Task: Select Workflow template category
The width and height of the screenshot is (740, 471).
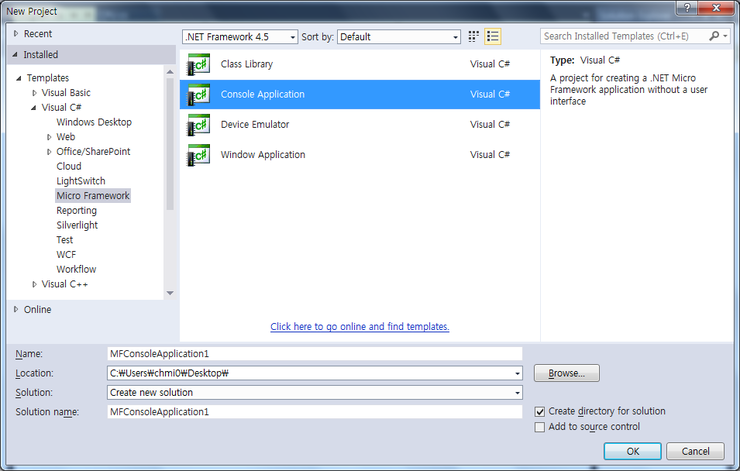Action: pos(76,269)
